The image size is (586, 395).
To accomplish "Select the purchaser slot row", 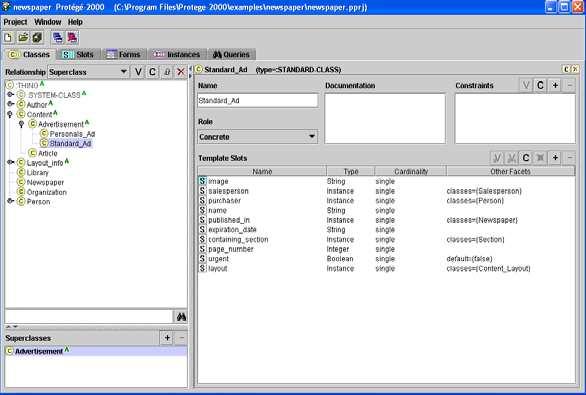I will coord(386,201).
